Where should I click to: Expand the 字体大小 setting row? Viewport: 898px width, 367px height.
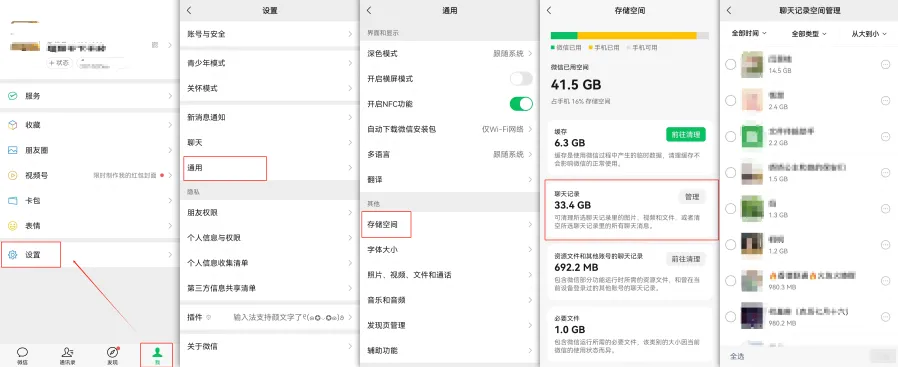(450, 250)
